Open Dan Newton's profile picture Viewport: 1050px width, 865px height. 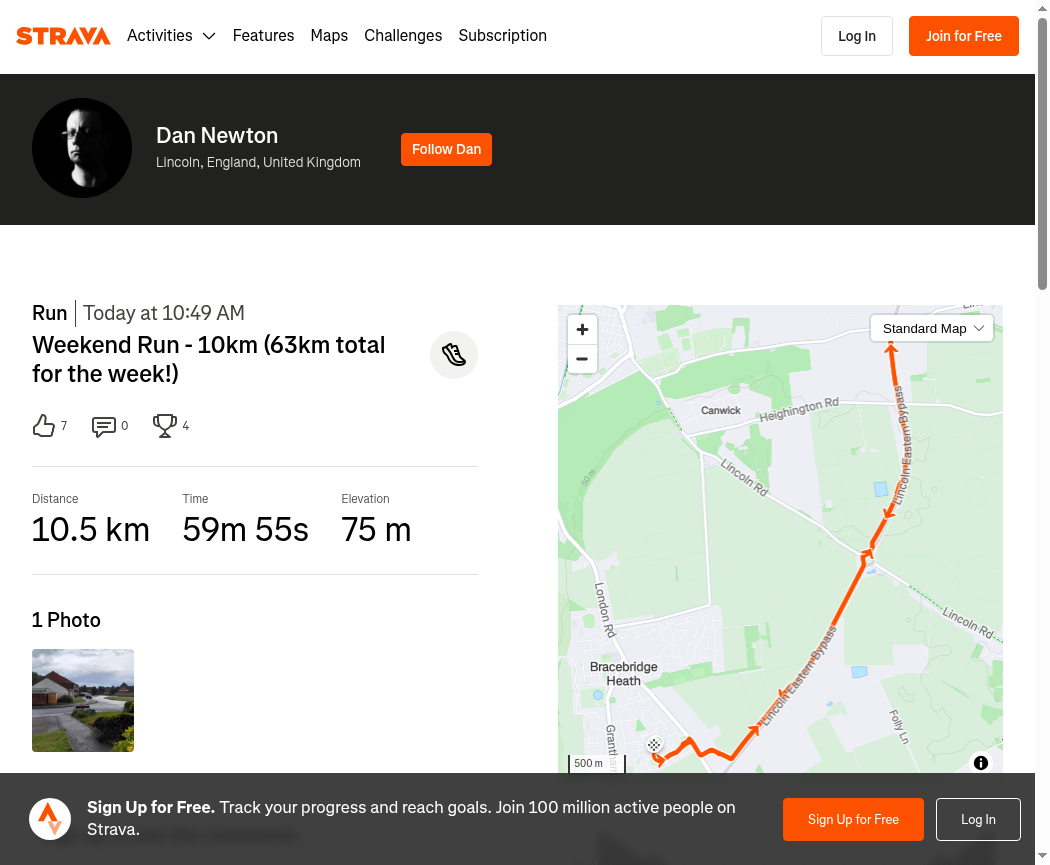click(82, 148)
